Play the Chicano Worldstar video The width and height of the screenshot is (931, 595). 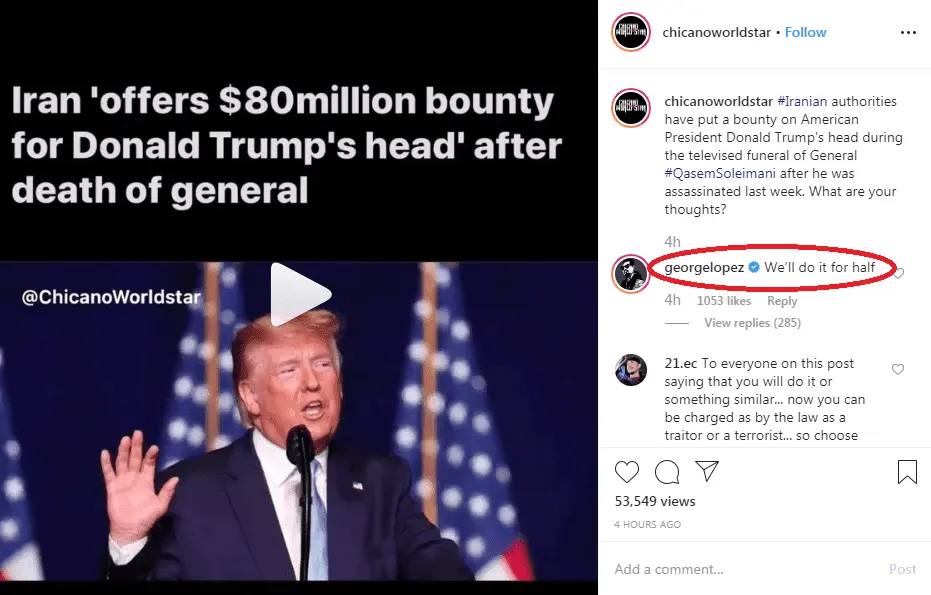coord(300,294)
